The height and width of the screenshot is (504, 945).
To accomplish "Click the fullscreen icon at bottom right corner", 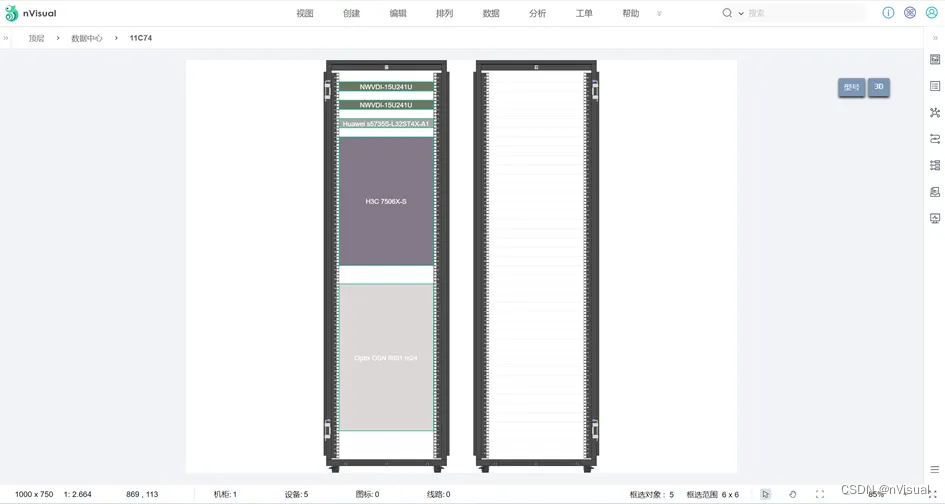I will point(933,494).
